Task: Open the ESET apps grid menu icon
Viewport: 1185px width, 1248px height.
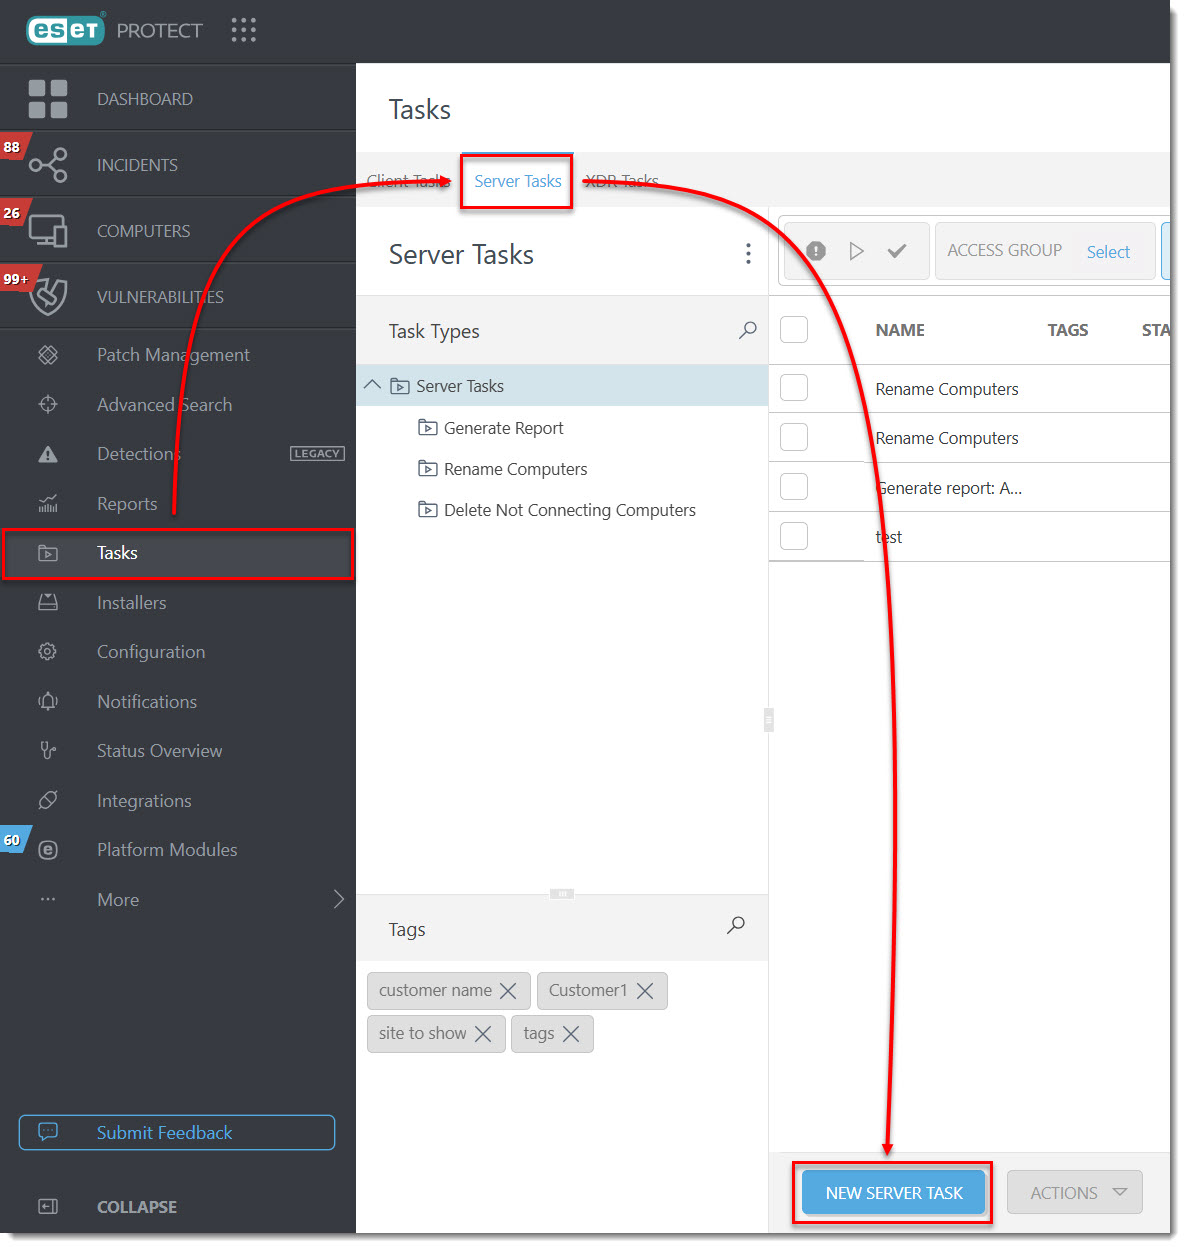Action: [x=243, y=30]
